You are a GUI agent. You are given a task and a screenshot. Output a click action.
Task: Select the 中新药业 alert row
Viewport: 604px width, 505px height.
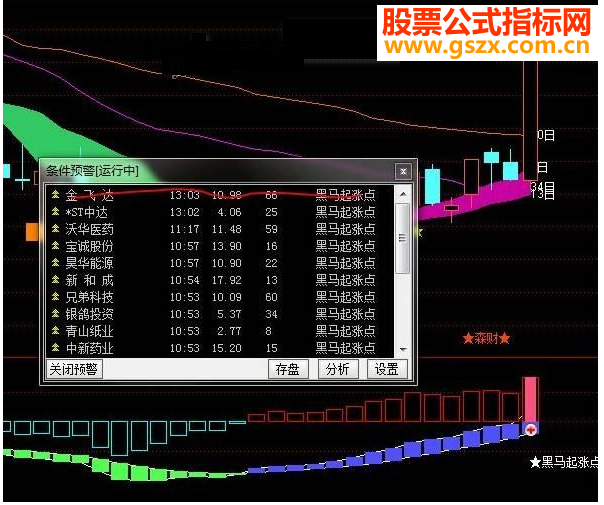pos(220,348)
